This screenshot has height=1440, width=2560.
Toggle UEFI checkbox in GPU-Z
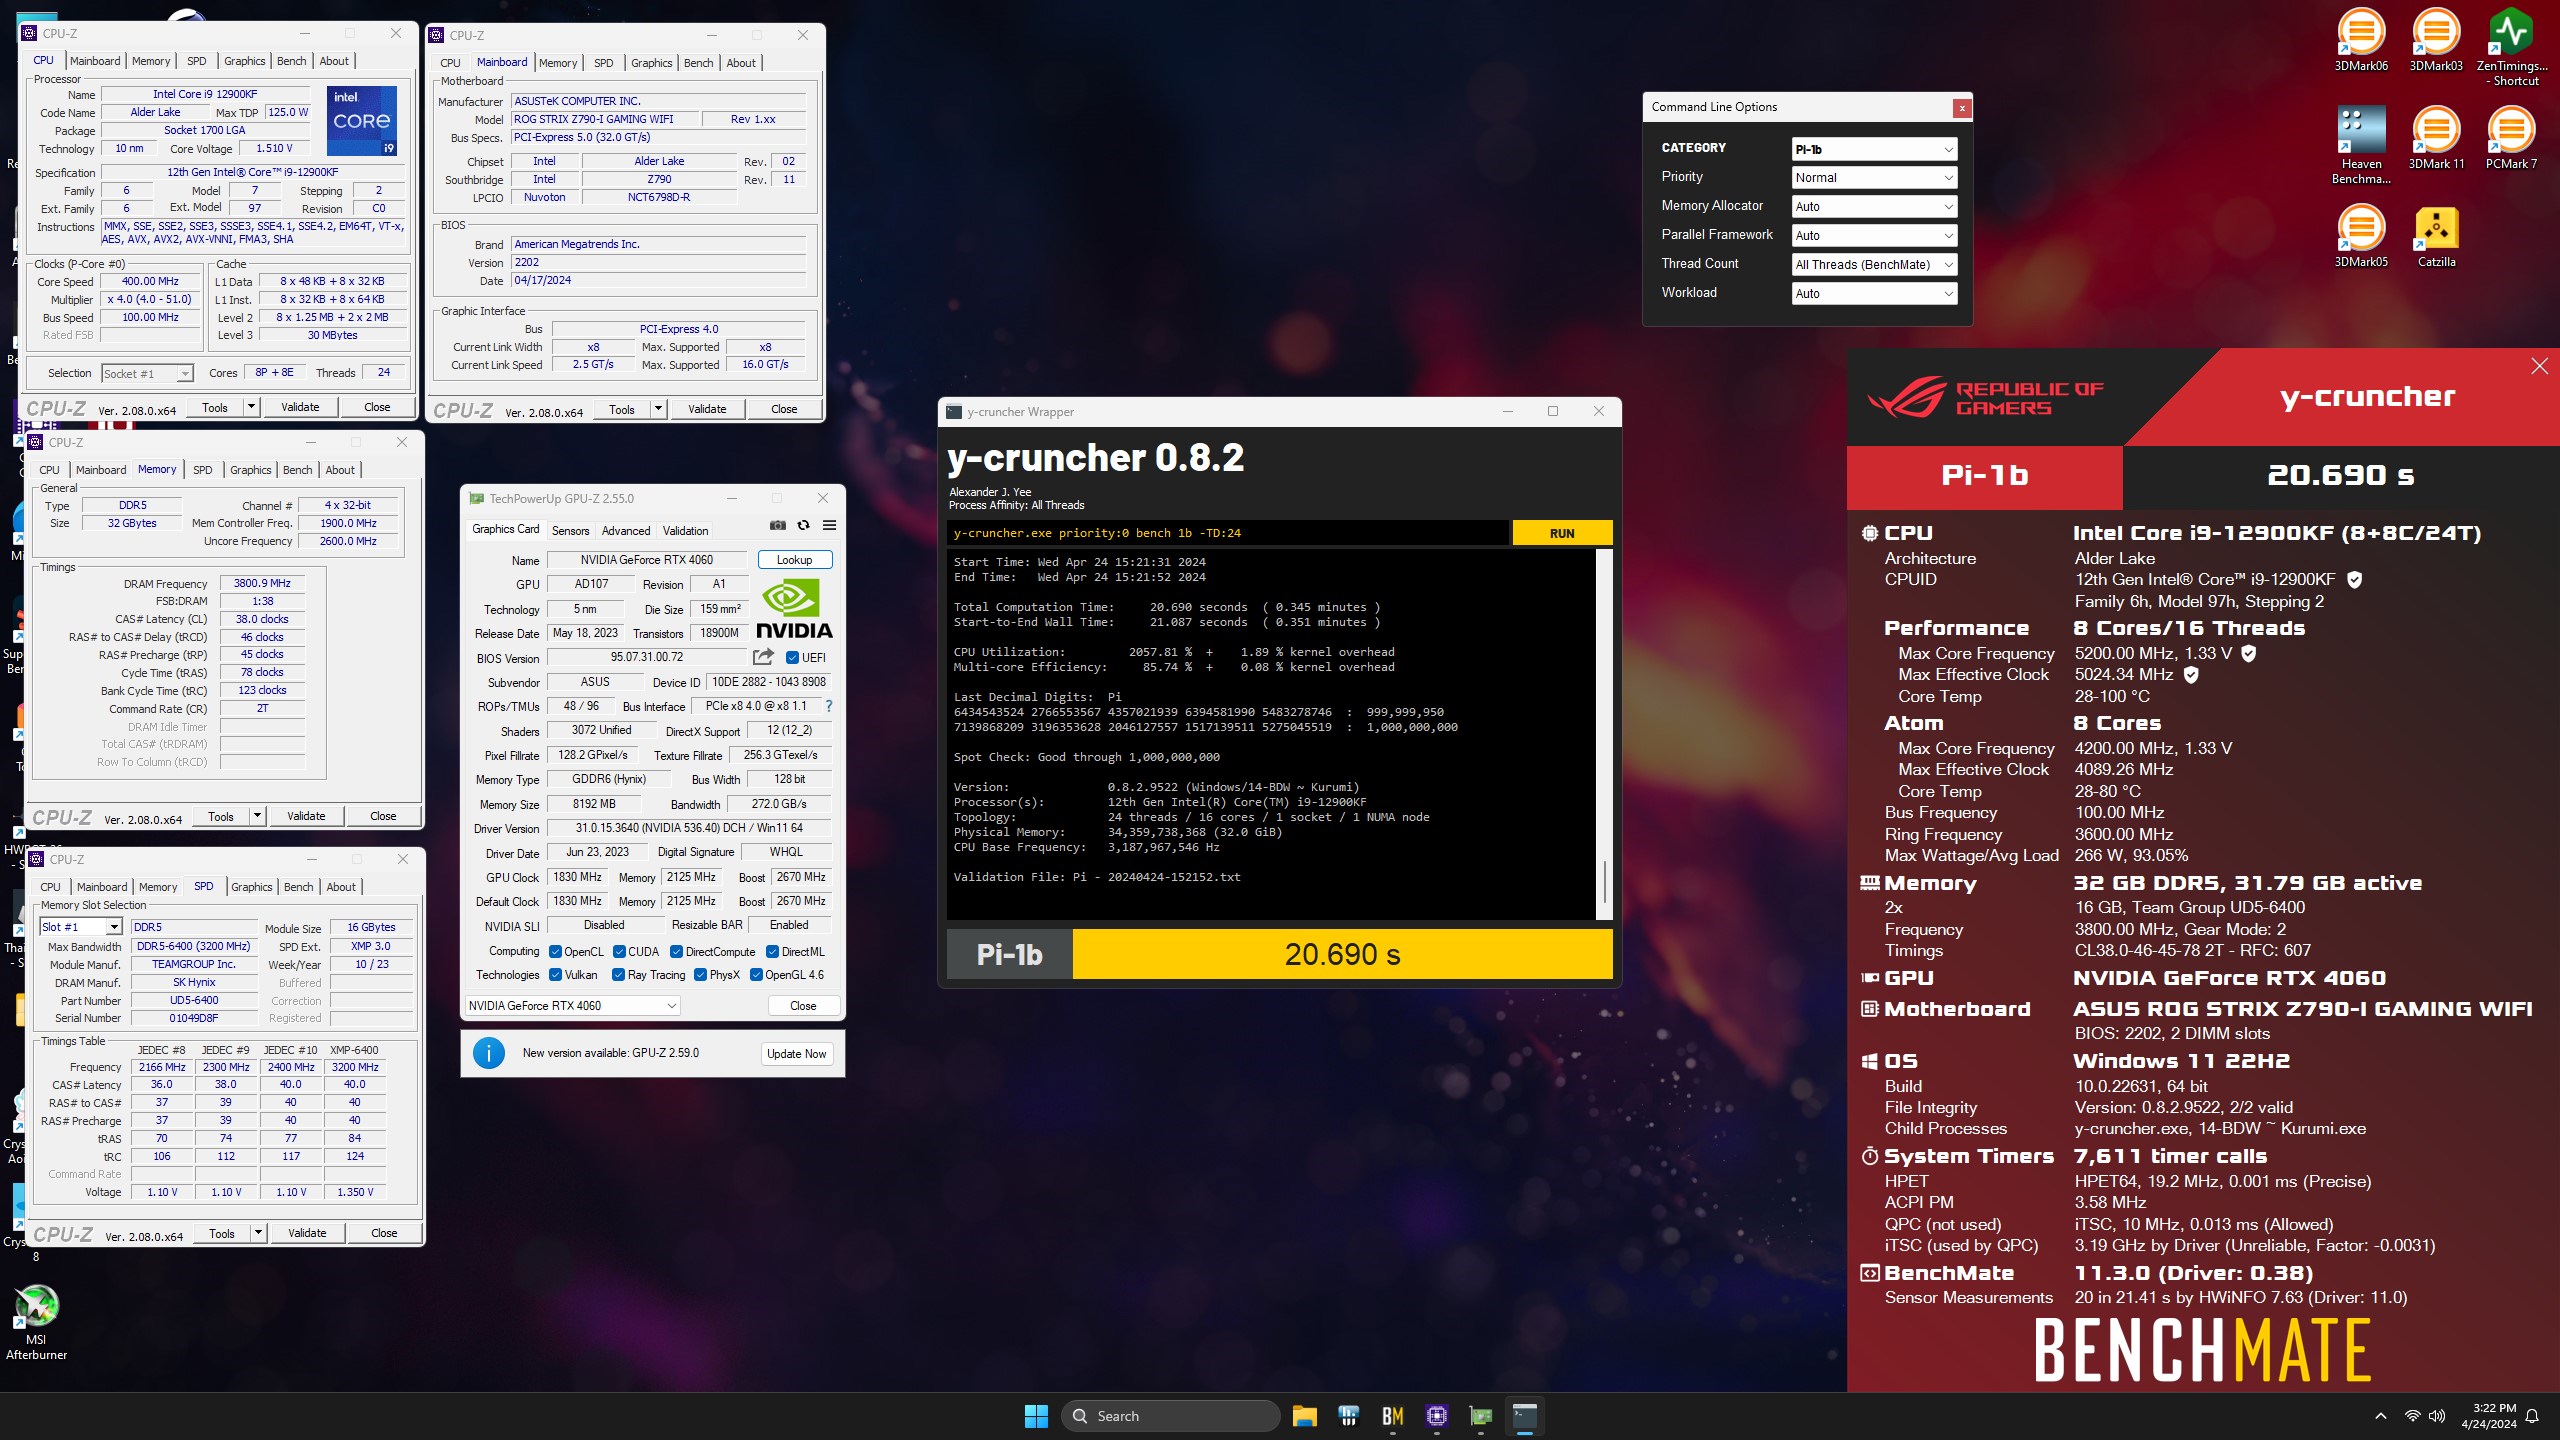coord(792,658)
